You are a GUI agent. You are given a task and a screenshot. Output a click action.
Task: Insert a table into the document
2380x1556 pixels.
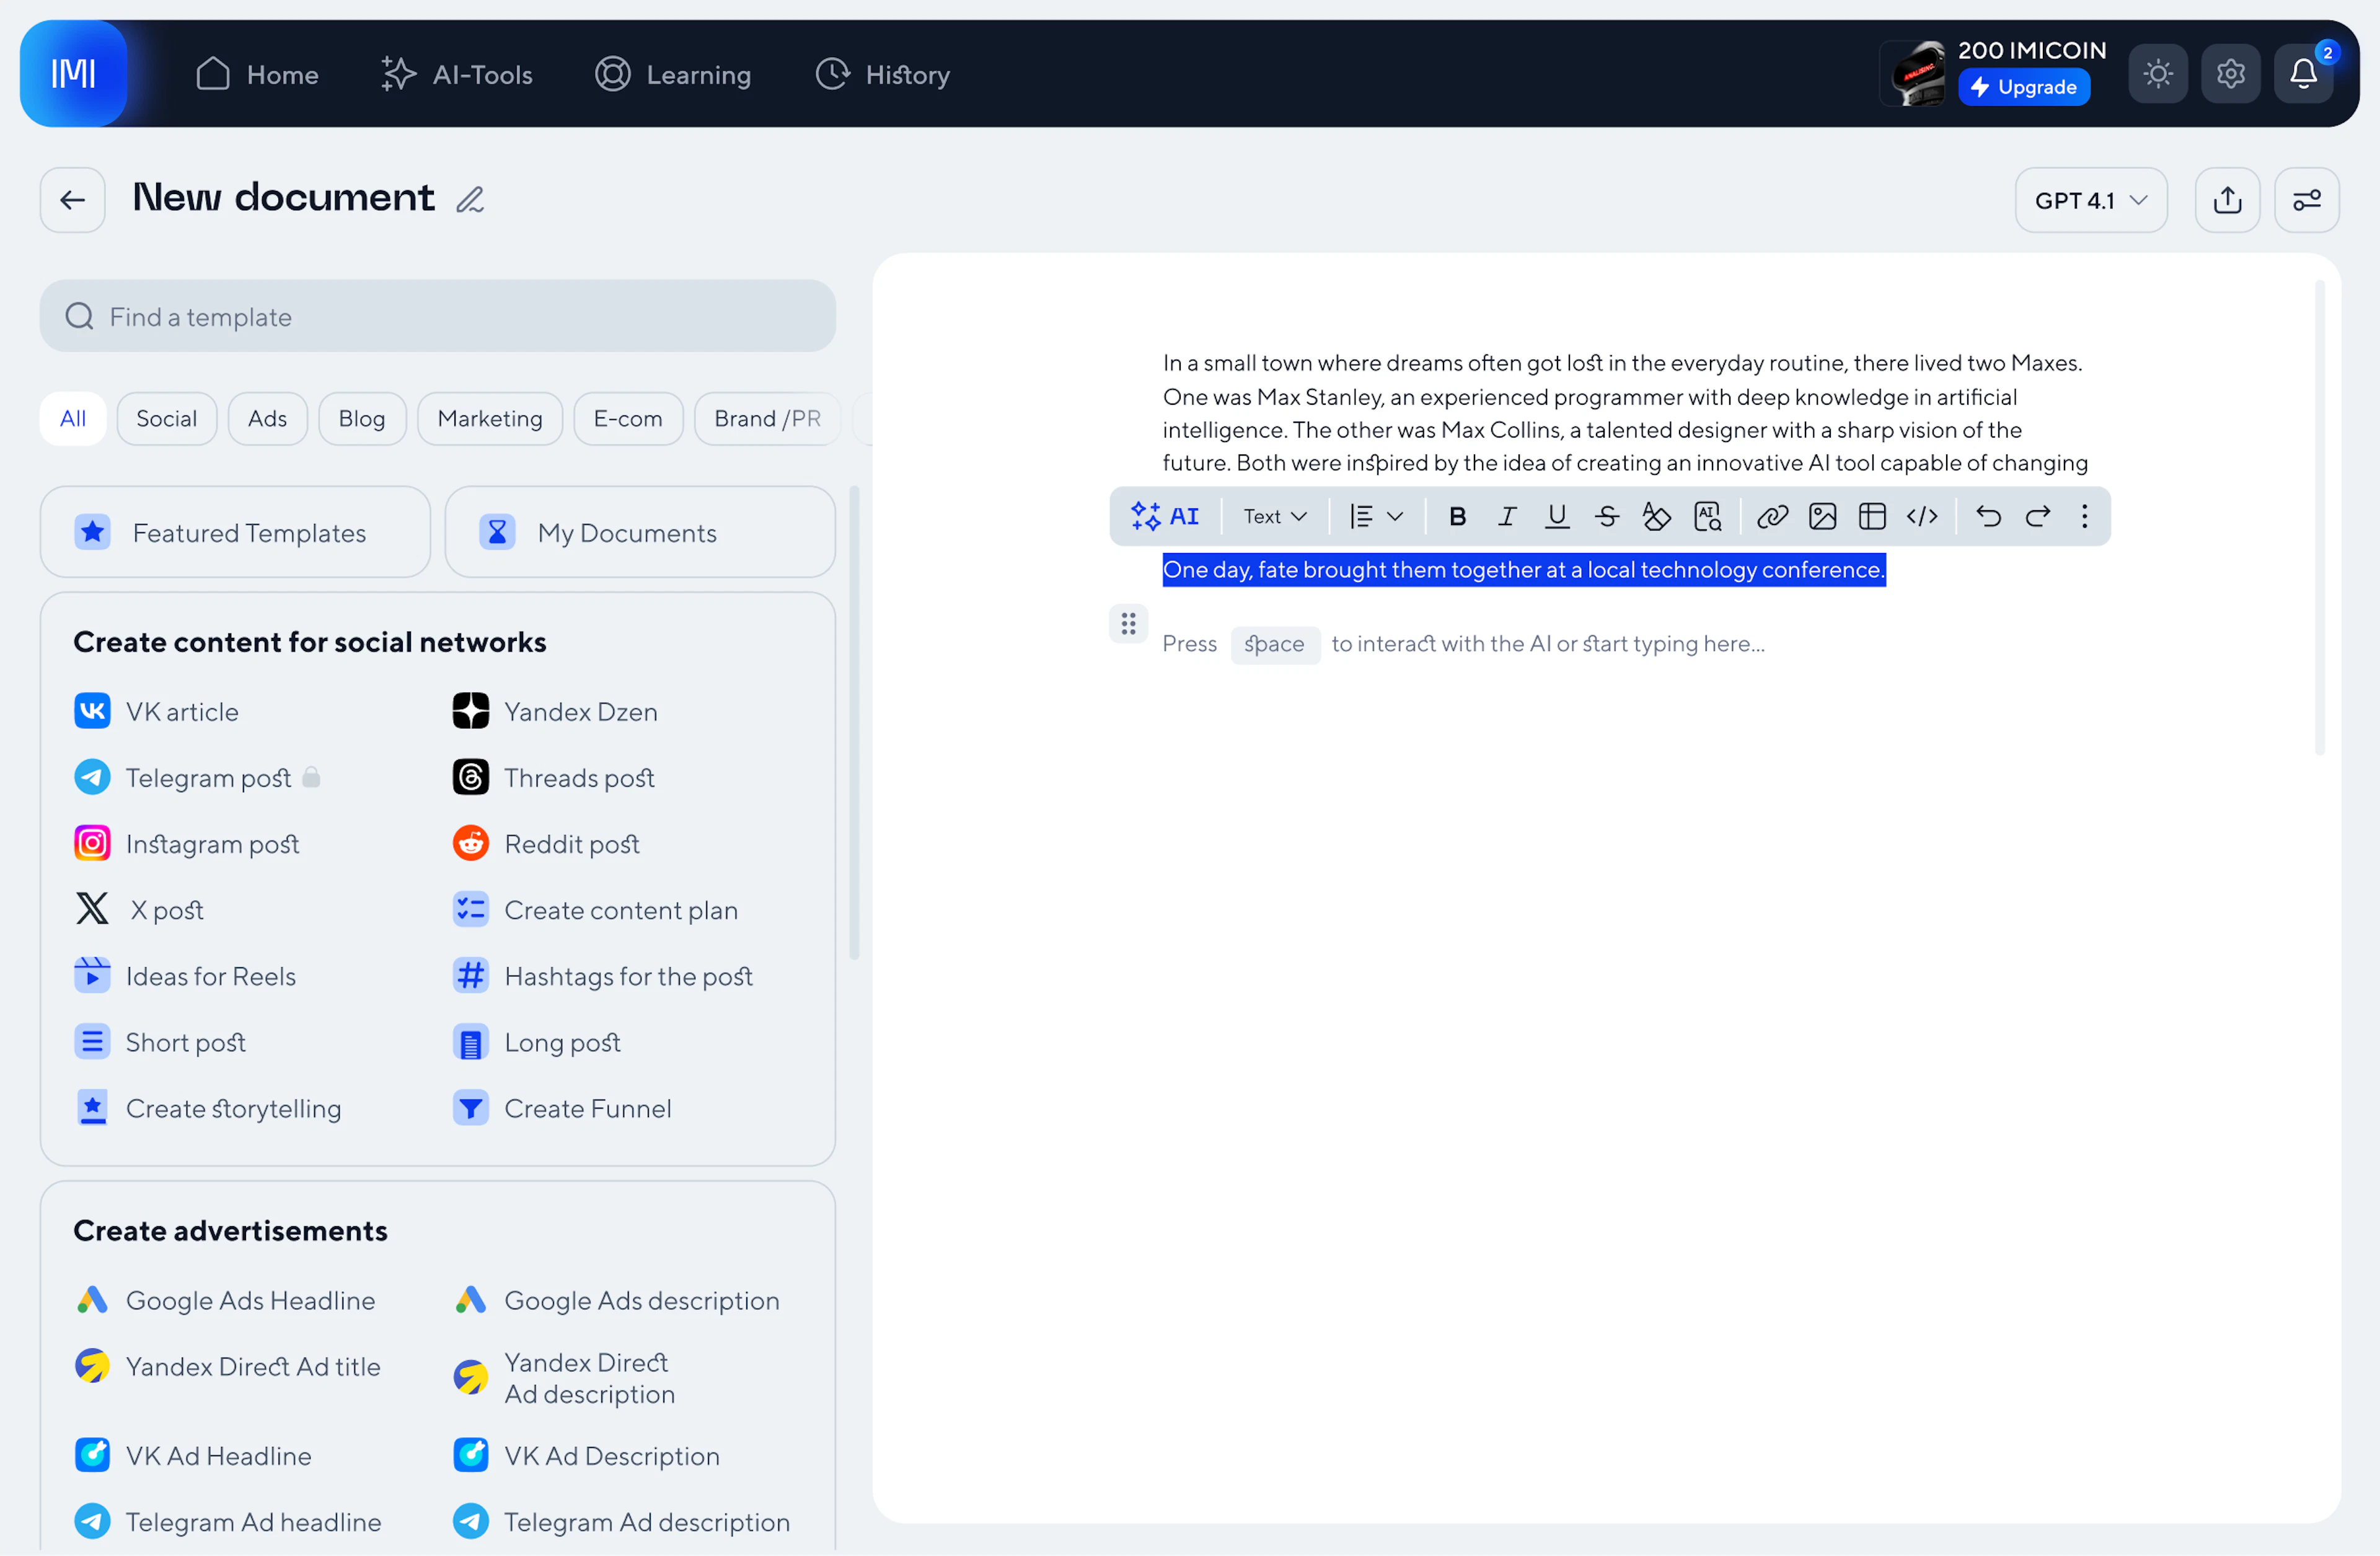coord(1871,516)
